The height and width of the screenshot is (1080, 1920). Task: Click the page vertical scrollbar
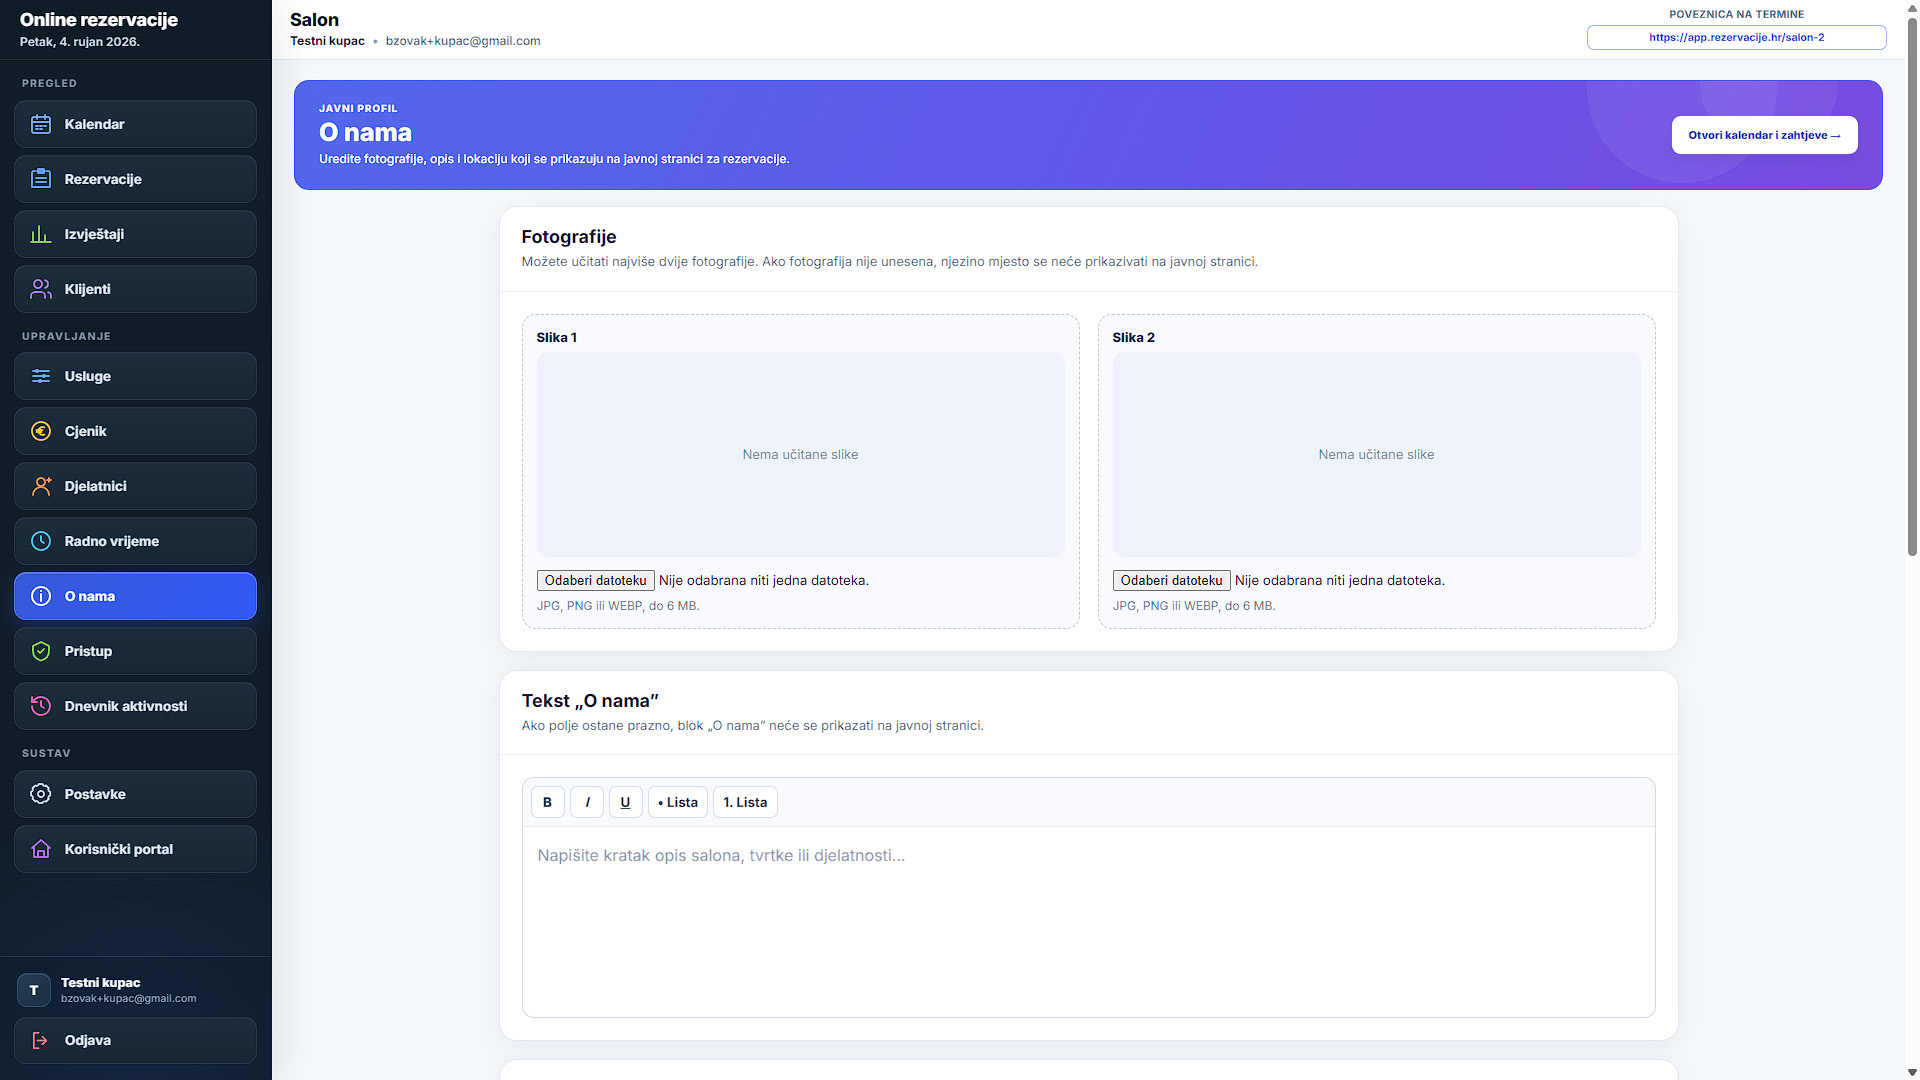coord(1912,285)
